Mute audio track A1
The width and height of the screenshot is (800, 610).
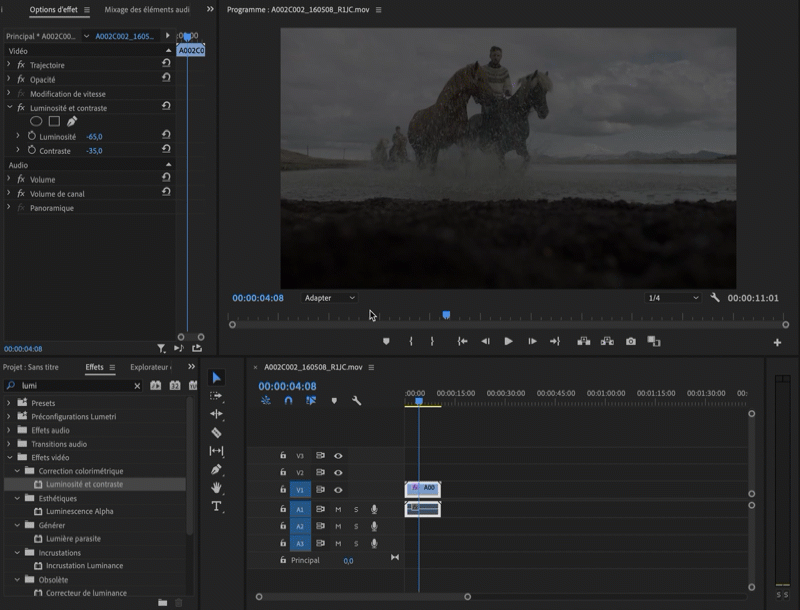click(338, 509)
